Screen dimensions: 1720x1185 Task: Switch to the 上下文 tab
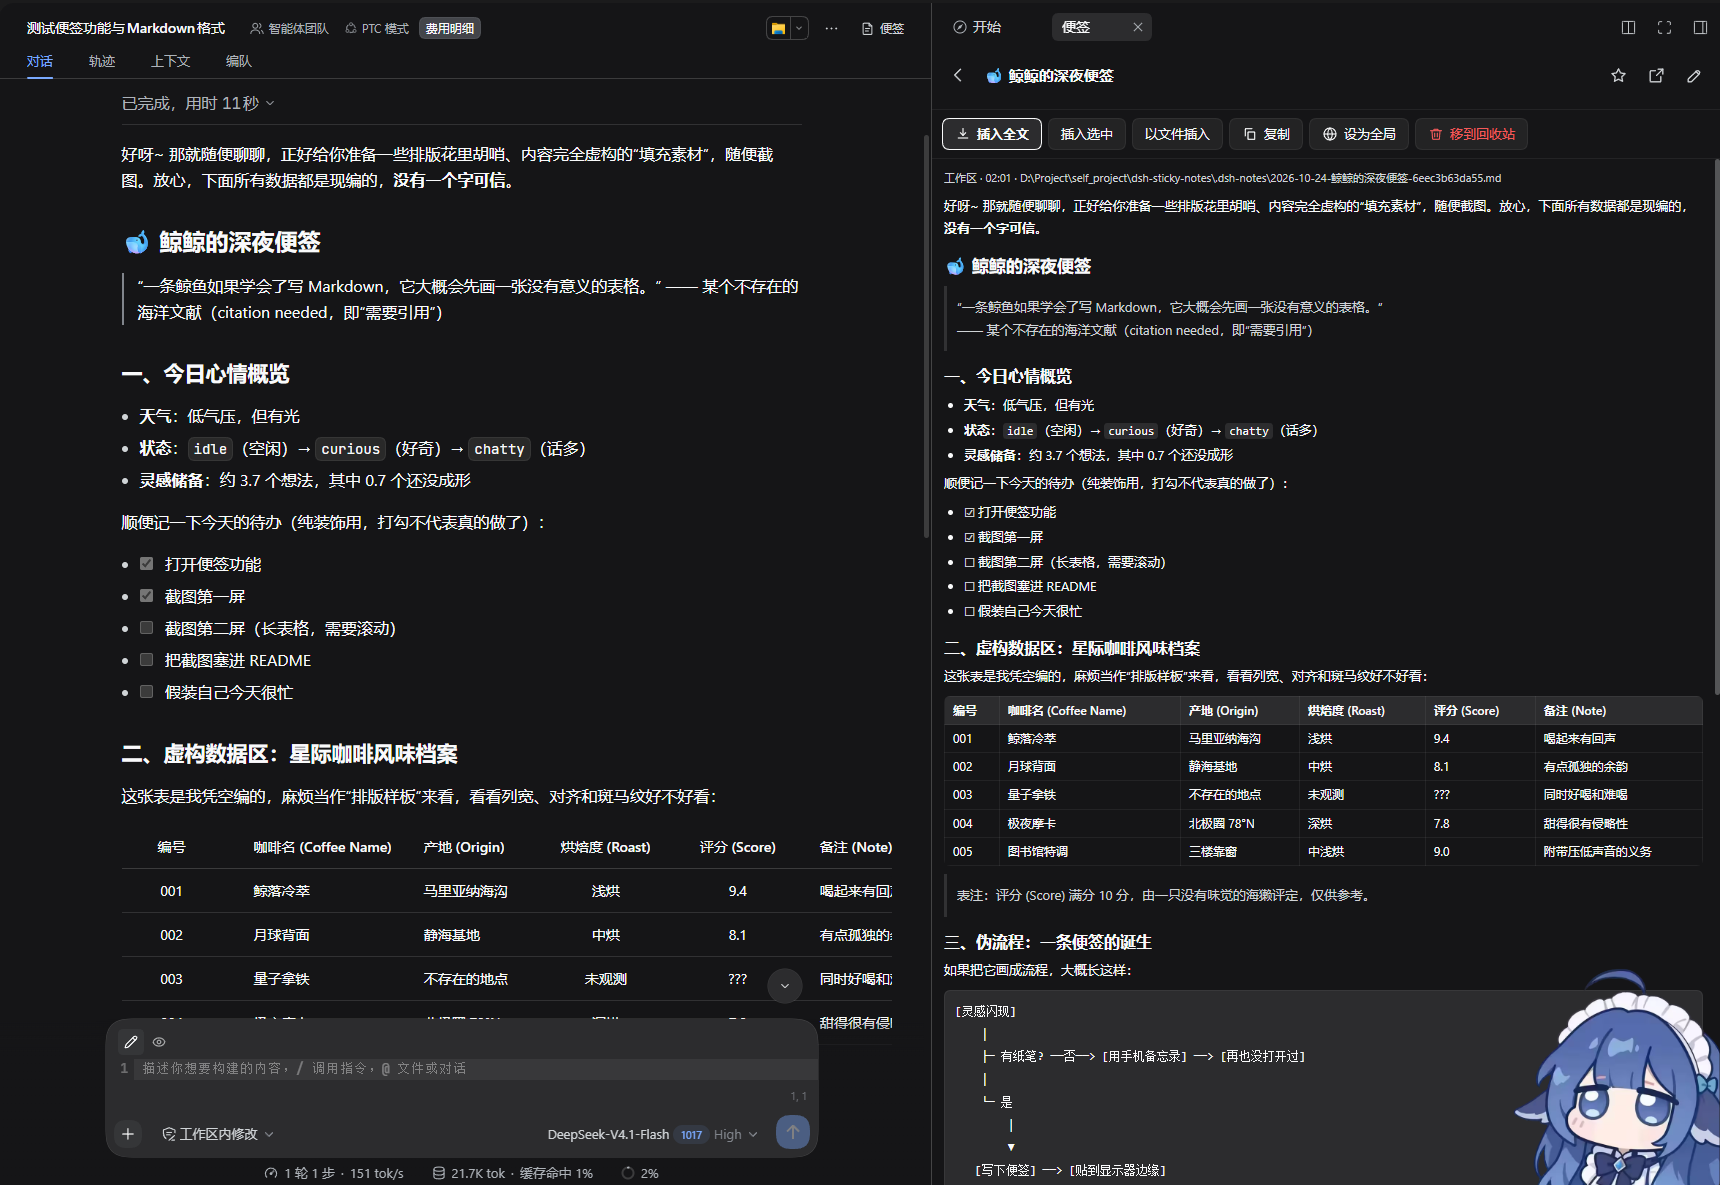point(171,61)
